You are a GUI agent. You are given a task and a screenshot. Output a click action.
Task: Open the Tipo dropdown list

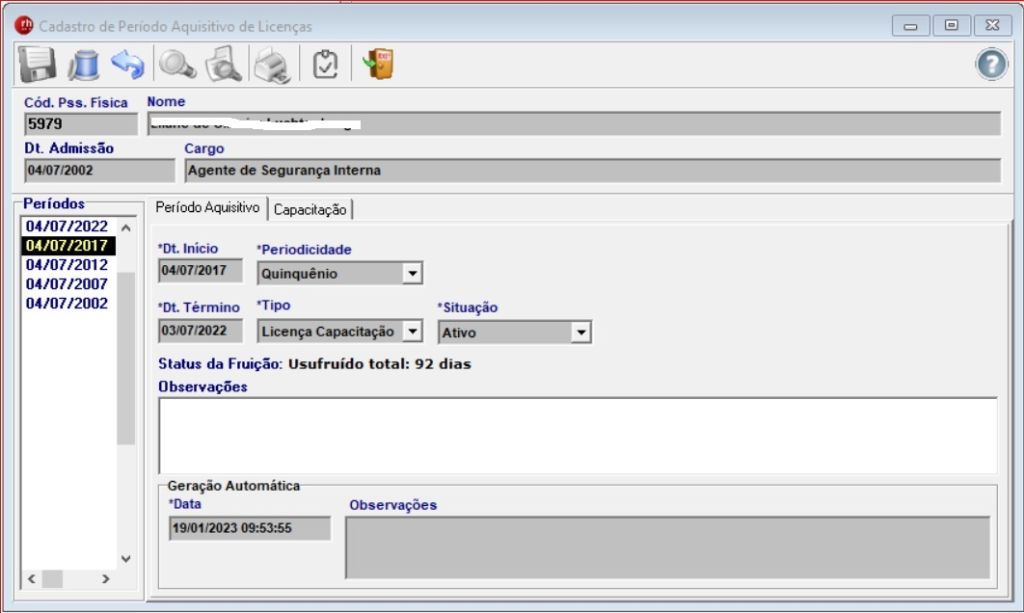pos(411,331)
